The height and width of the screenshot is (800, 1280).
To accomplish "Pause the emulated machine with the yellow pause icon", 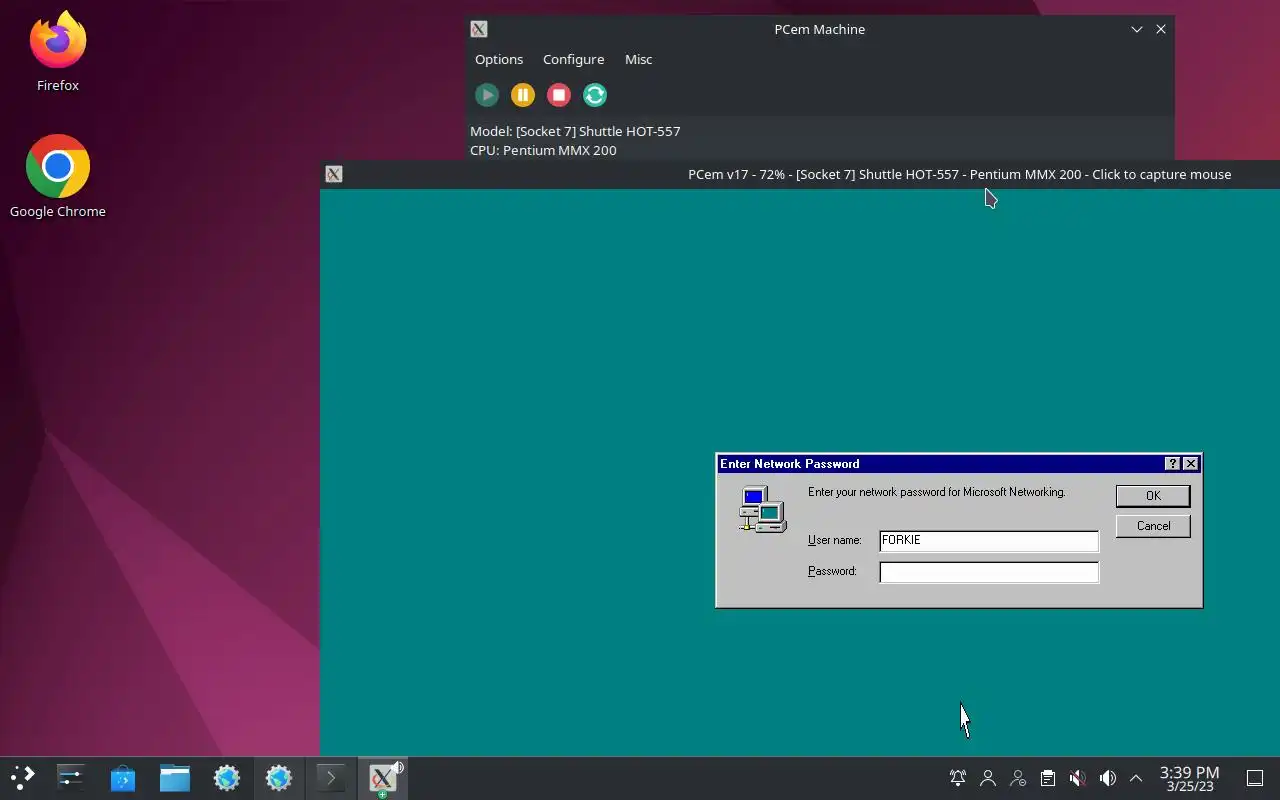I will coord(523,95).
